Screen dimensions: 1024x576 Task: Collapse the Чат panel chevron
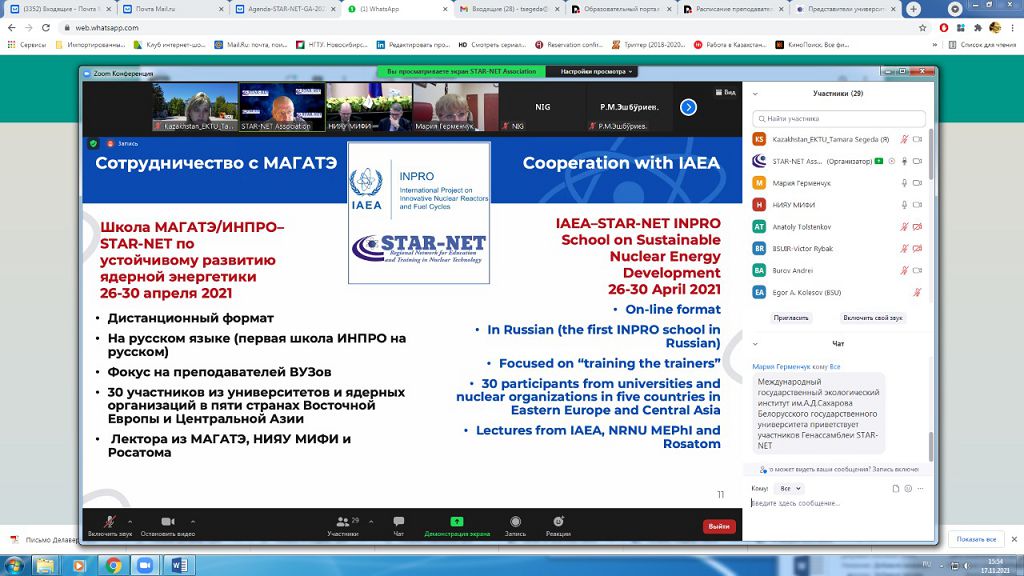click(756, 344)
